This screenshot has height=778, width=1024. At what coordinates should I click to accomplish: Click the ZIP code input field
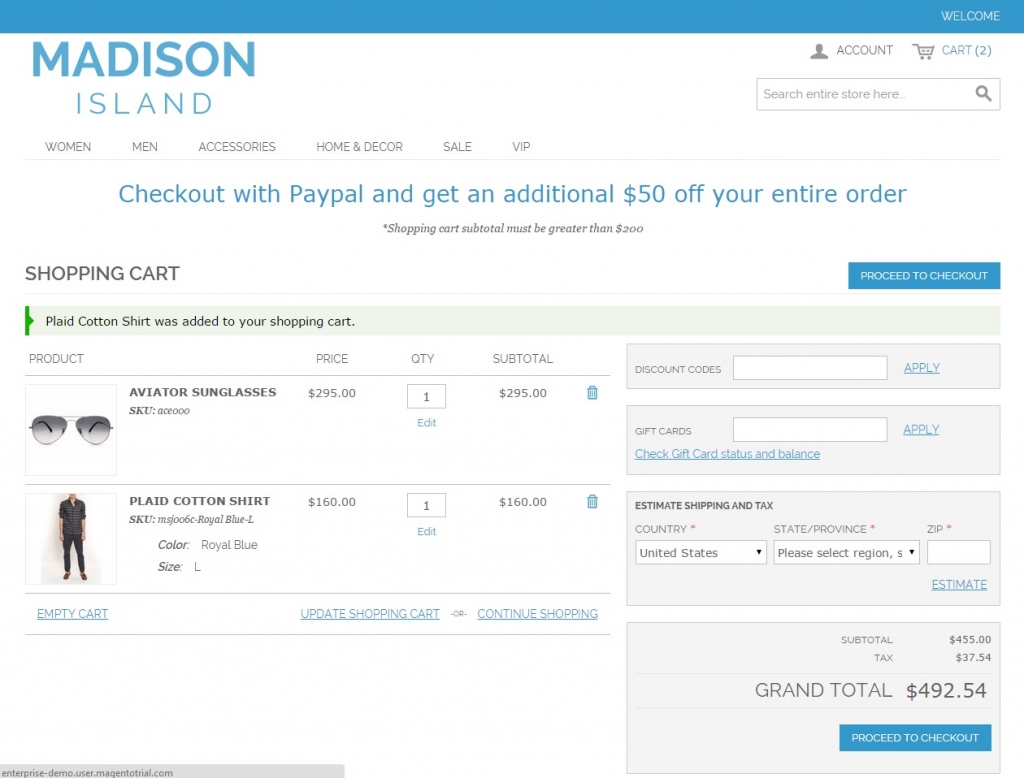(958, 553)
